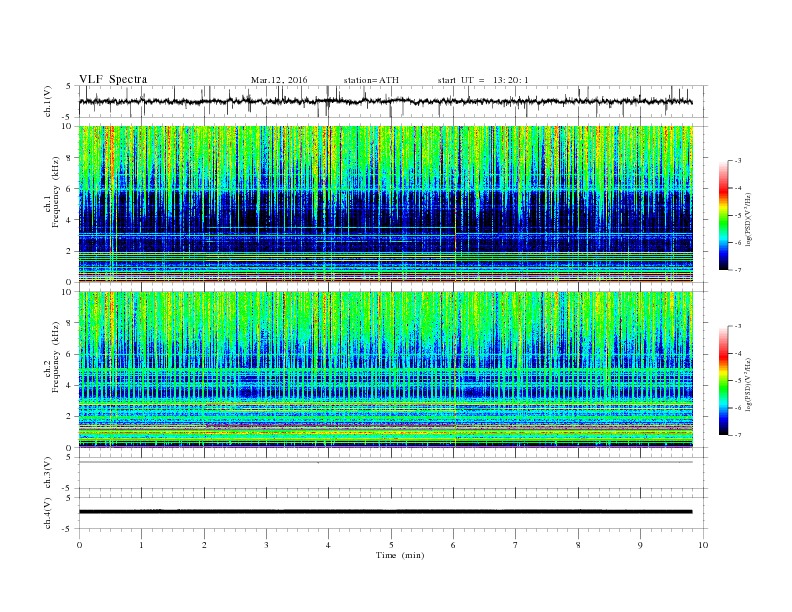Click the "6" kHz tick of ch.1 spectrogram

point(70,189)
